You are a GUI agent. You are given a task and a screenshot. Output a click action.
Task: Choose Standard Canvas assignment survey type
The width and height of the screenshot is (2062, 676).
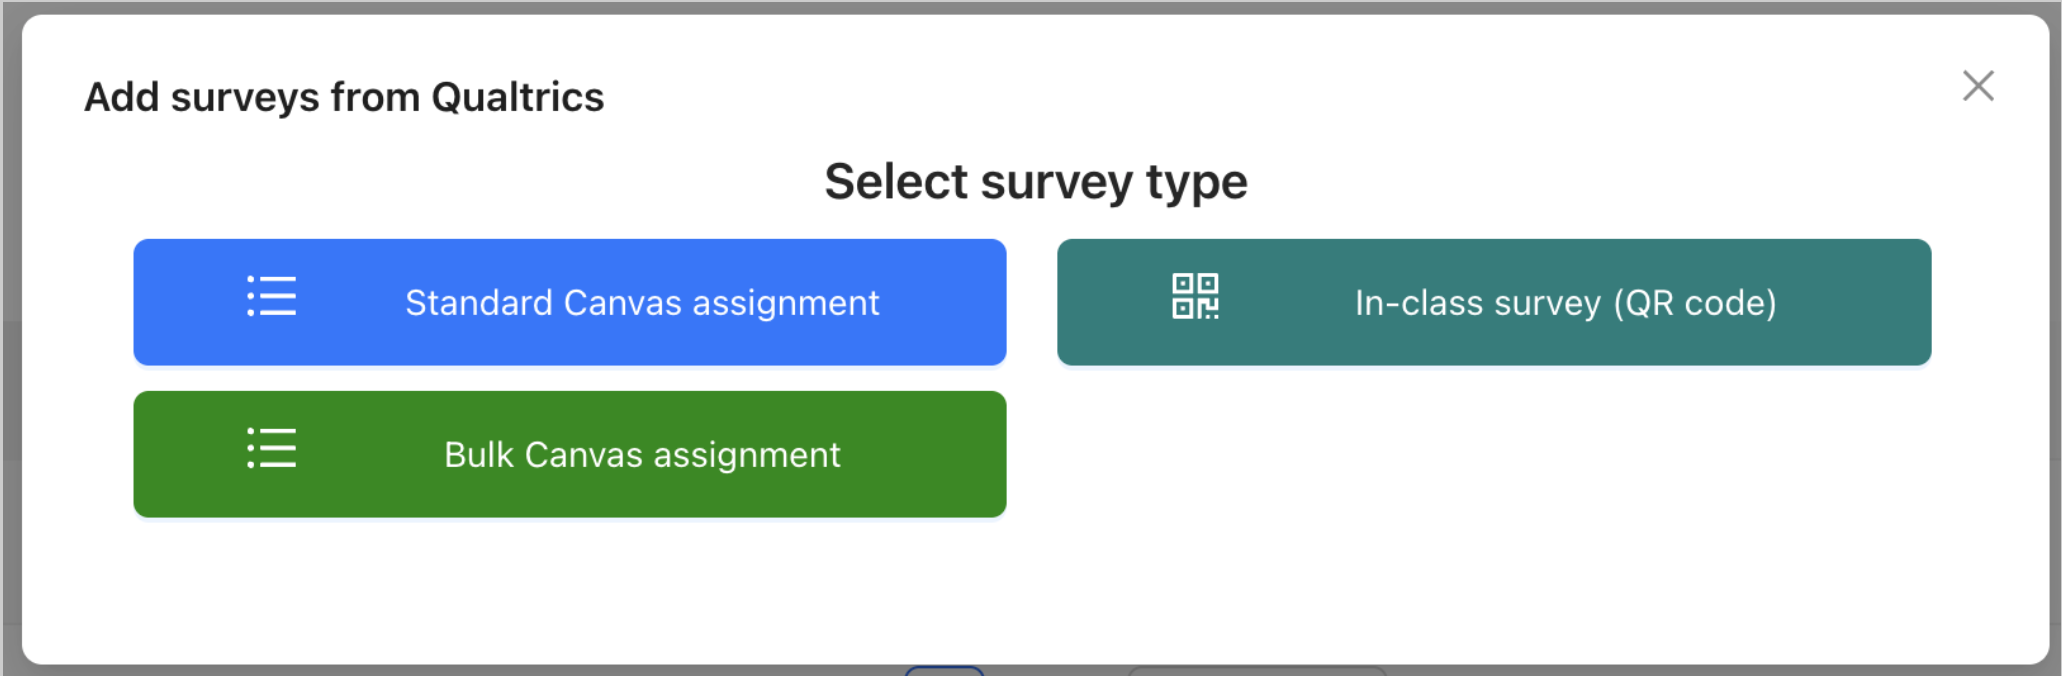[570, 302]
